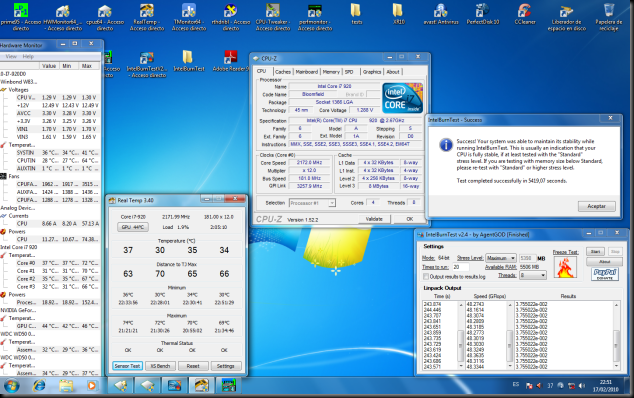This screenshot has height=398, width=634.
Task: Click the Windows Start orb
Action: point(11,386)
